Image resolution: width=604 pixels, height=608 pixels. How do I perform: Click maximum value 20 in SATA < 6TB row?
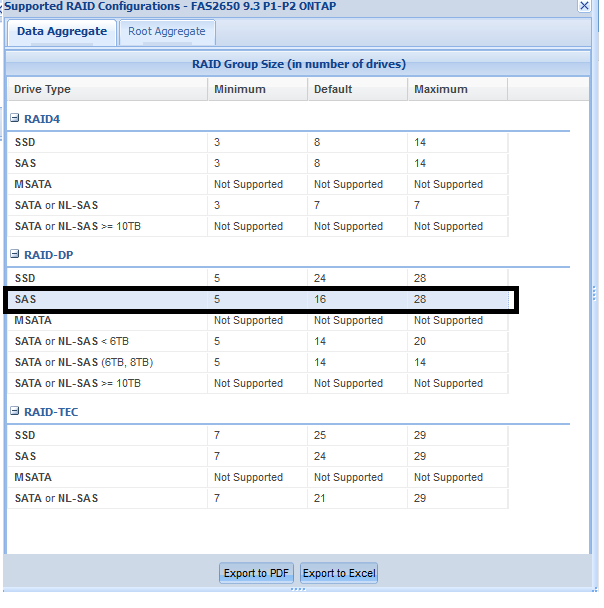420,341
